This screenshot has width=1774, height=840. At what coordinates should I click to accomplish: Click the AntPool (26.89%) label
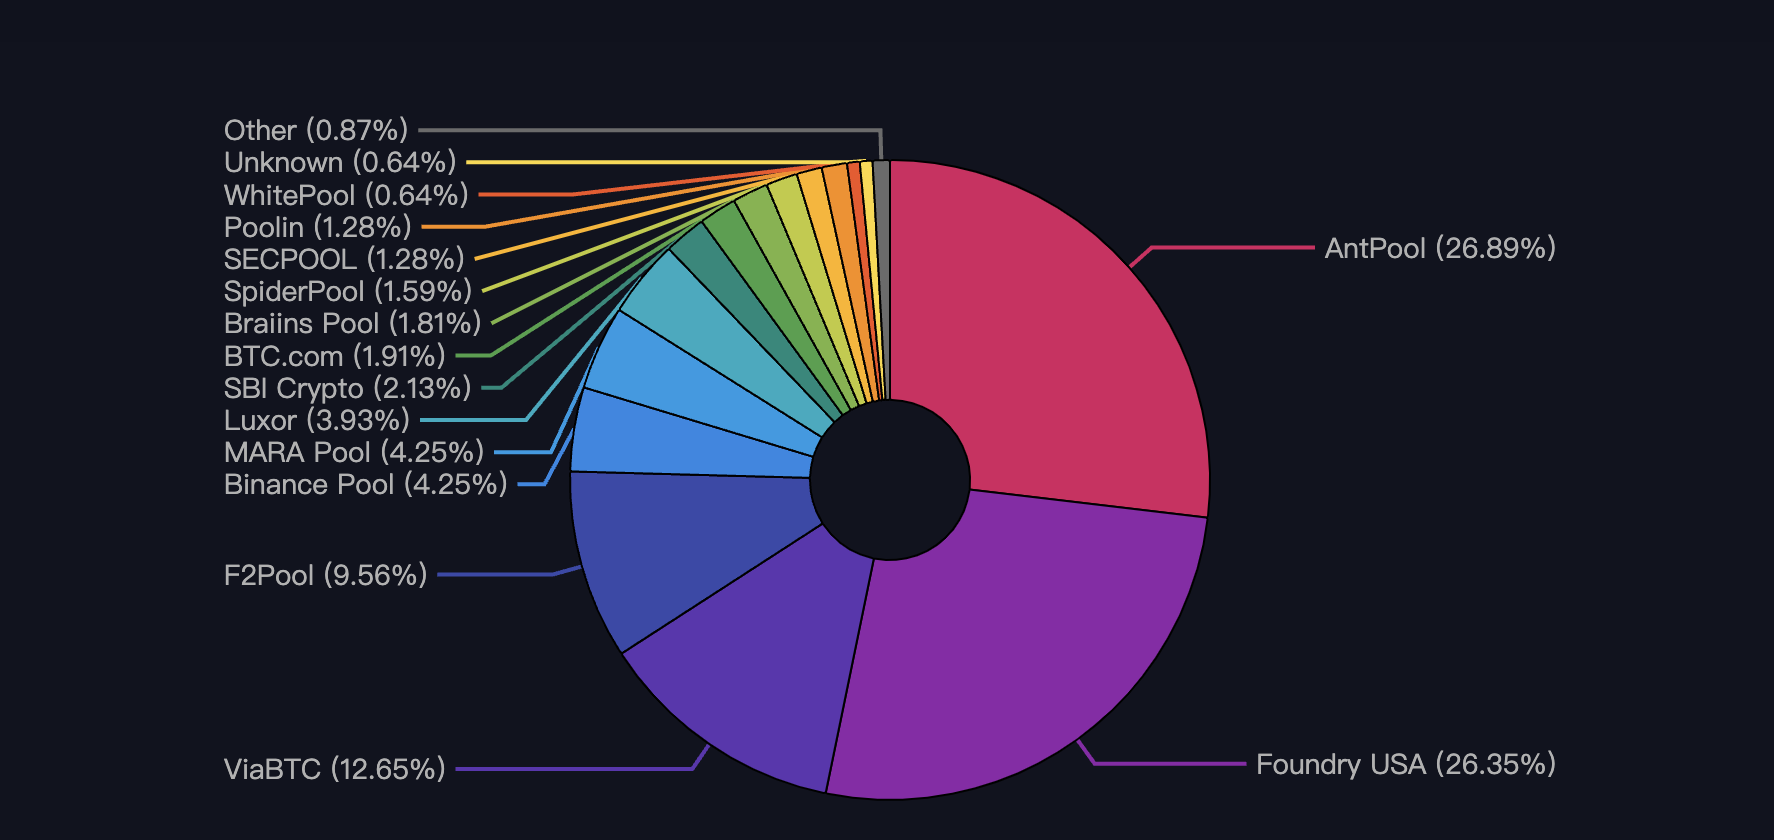pyautogui.click(x=1439, y=248)
